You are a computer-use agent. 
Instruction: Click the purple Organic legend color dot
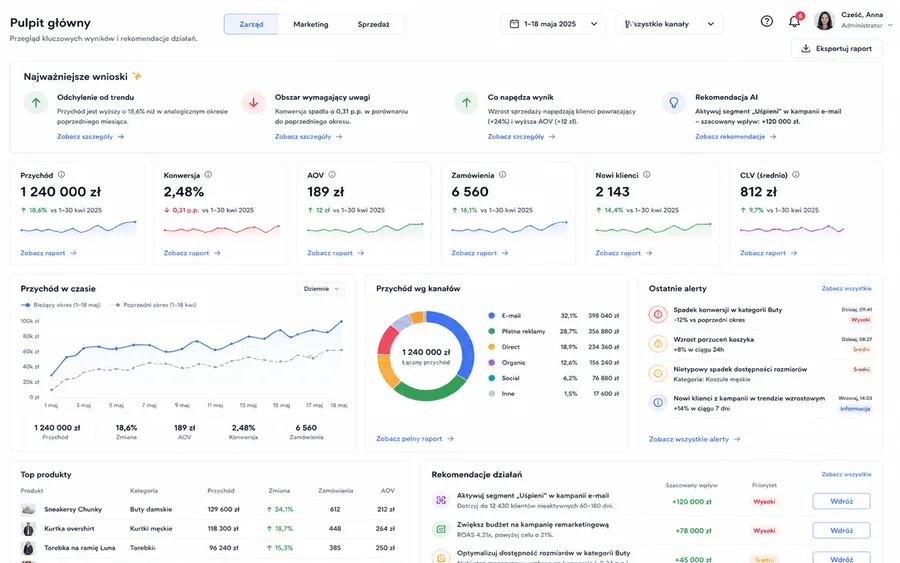[491, 363]
